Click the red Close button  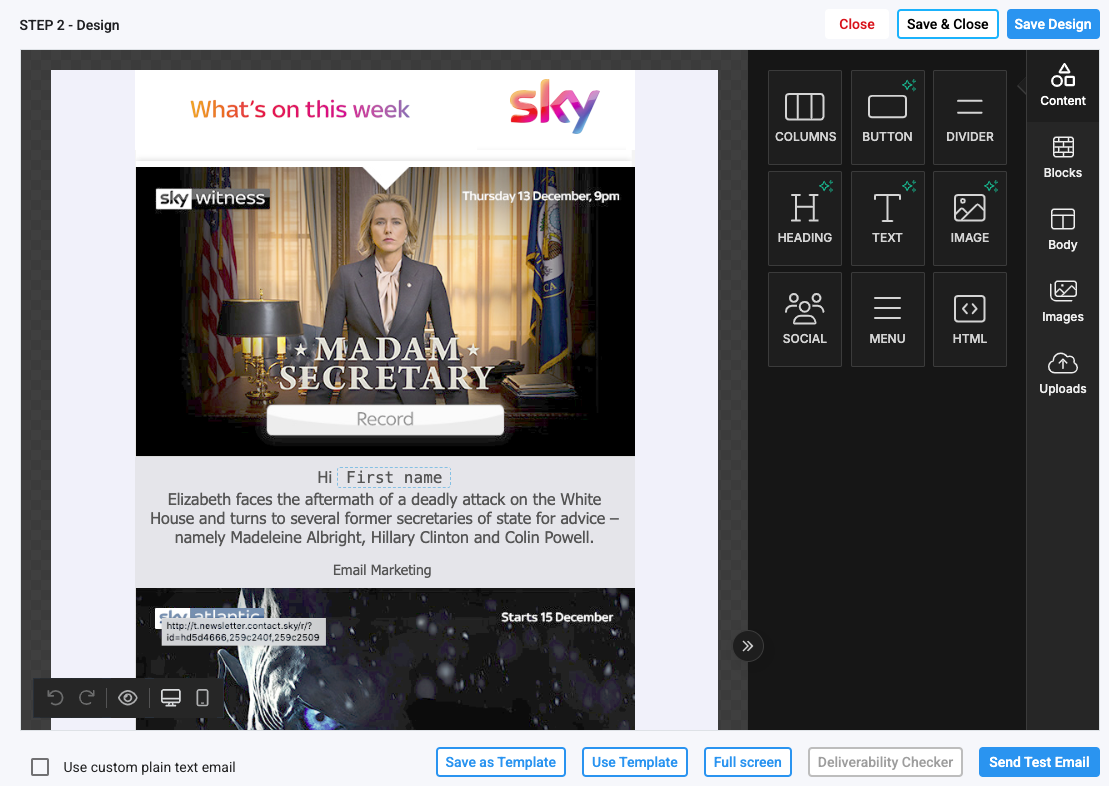tap(857, 24)
